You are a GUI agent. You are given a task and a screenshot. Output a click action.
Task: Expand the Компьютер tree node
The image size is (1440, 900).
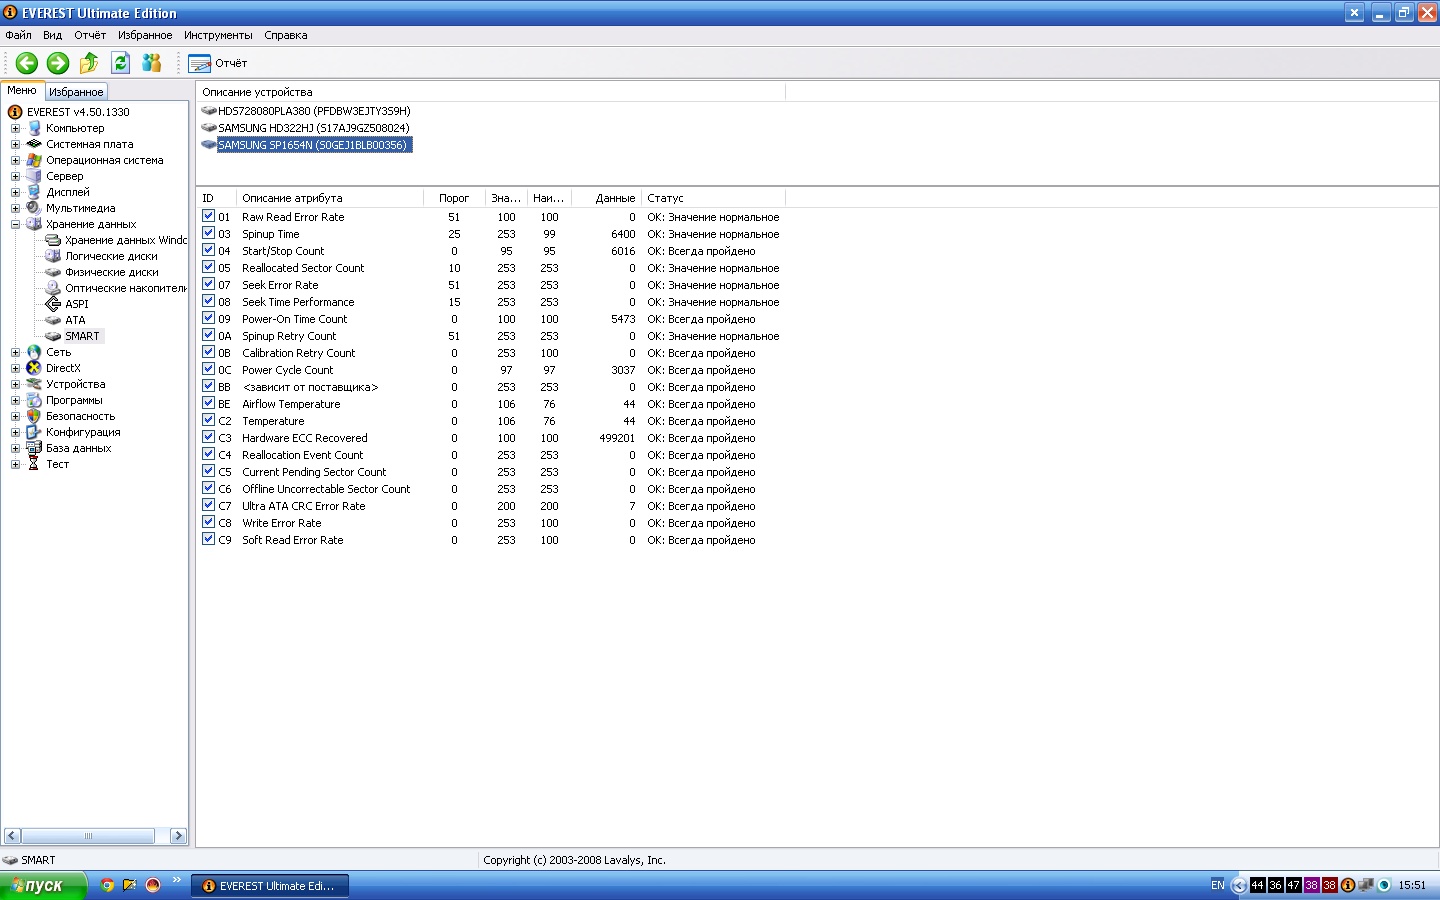point(15,128)
